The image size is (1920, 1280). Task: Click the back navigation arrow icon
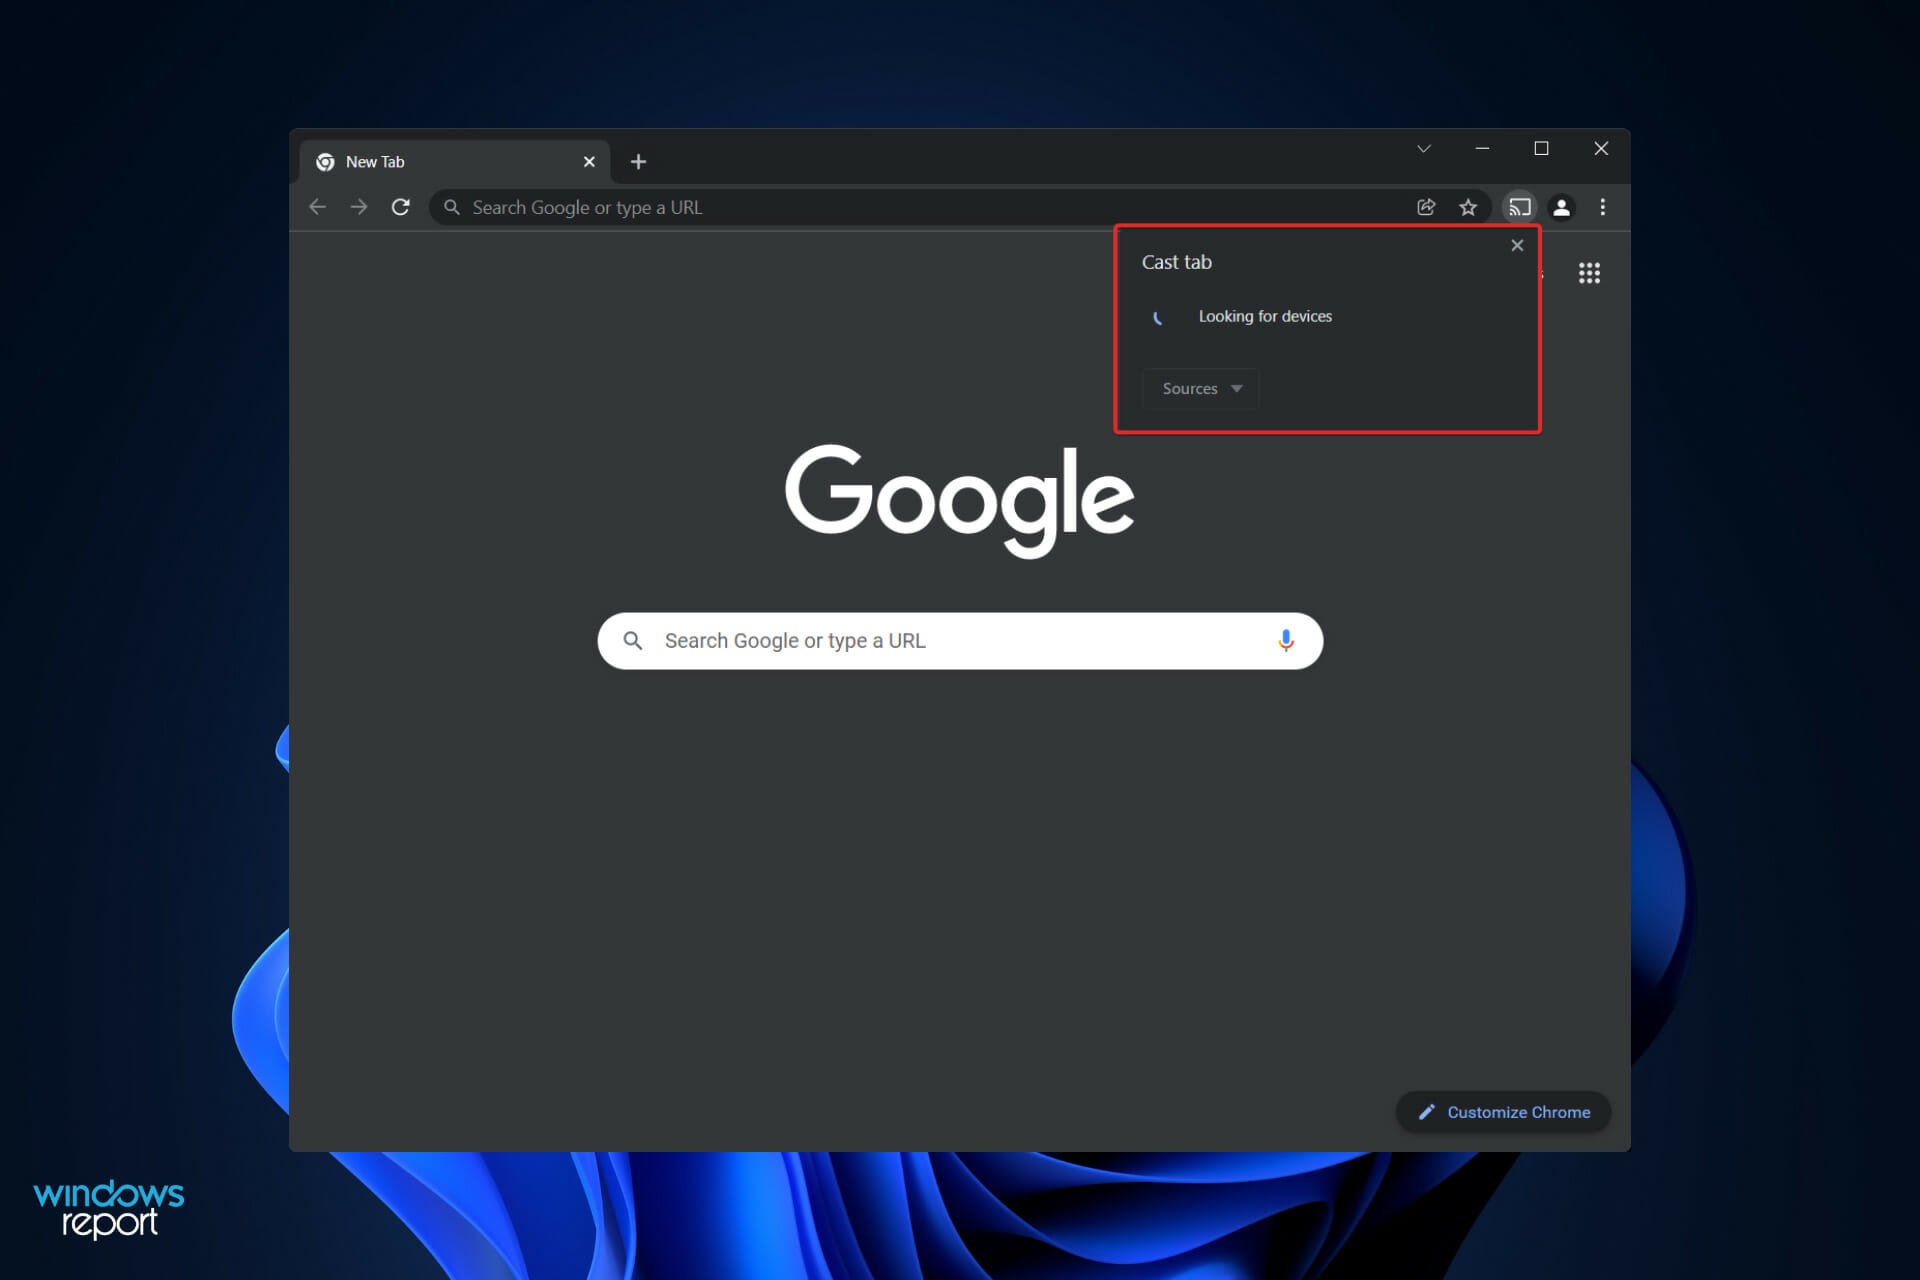(x=317, y=207)
